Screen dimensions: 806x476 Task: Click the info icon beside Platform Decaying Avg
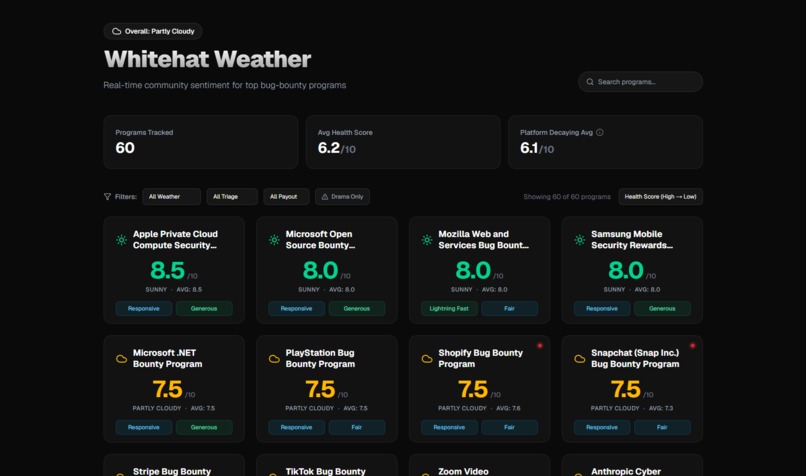click(599, 133)
